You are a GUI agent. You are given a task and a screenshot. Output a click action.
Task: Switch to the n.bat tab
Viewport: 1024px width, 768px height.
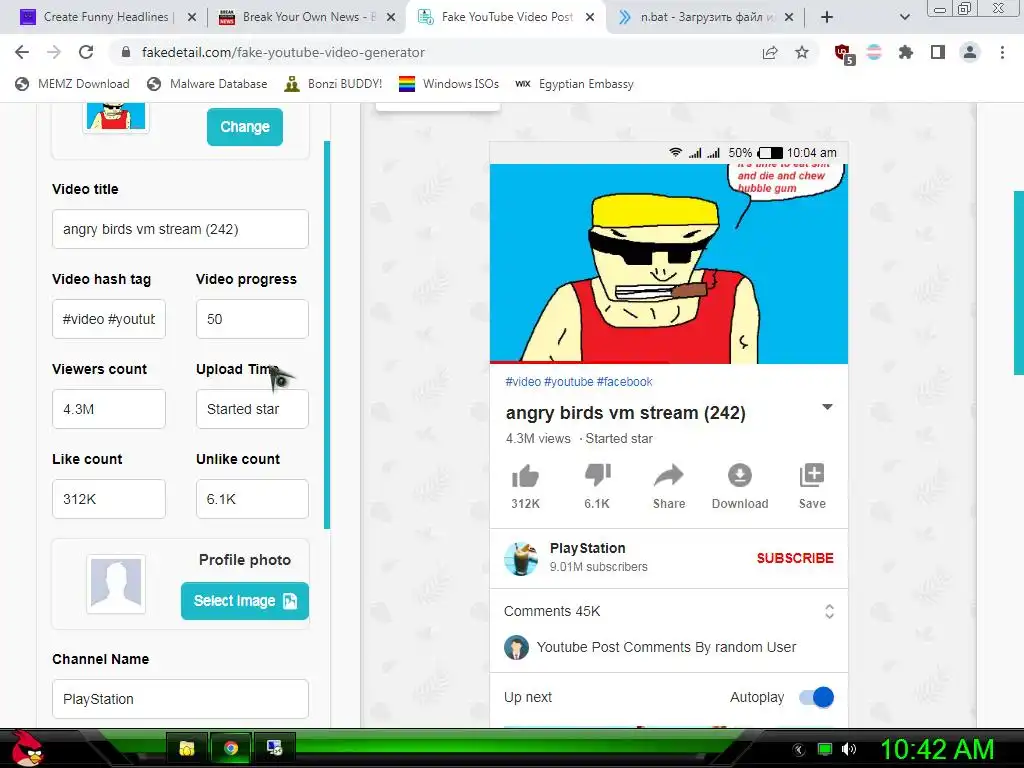704,17
